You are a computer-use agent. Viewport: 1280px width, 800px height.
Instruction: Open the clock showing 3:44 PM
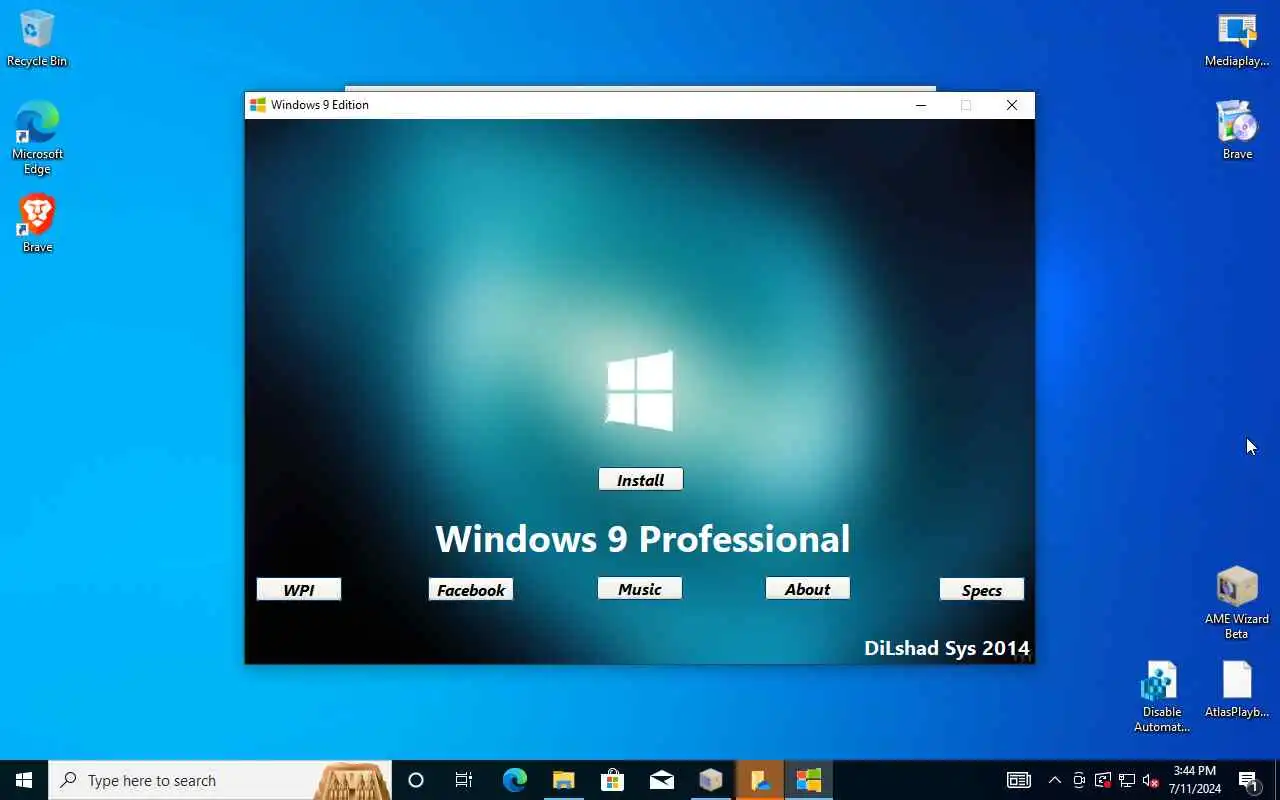click(1195, 780)
